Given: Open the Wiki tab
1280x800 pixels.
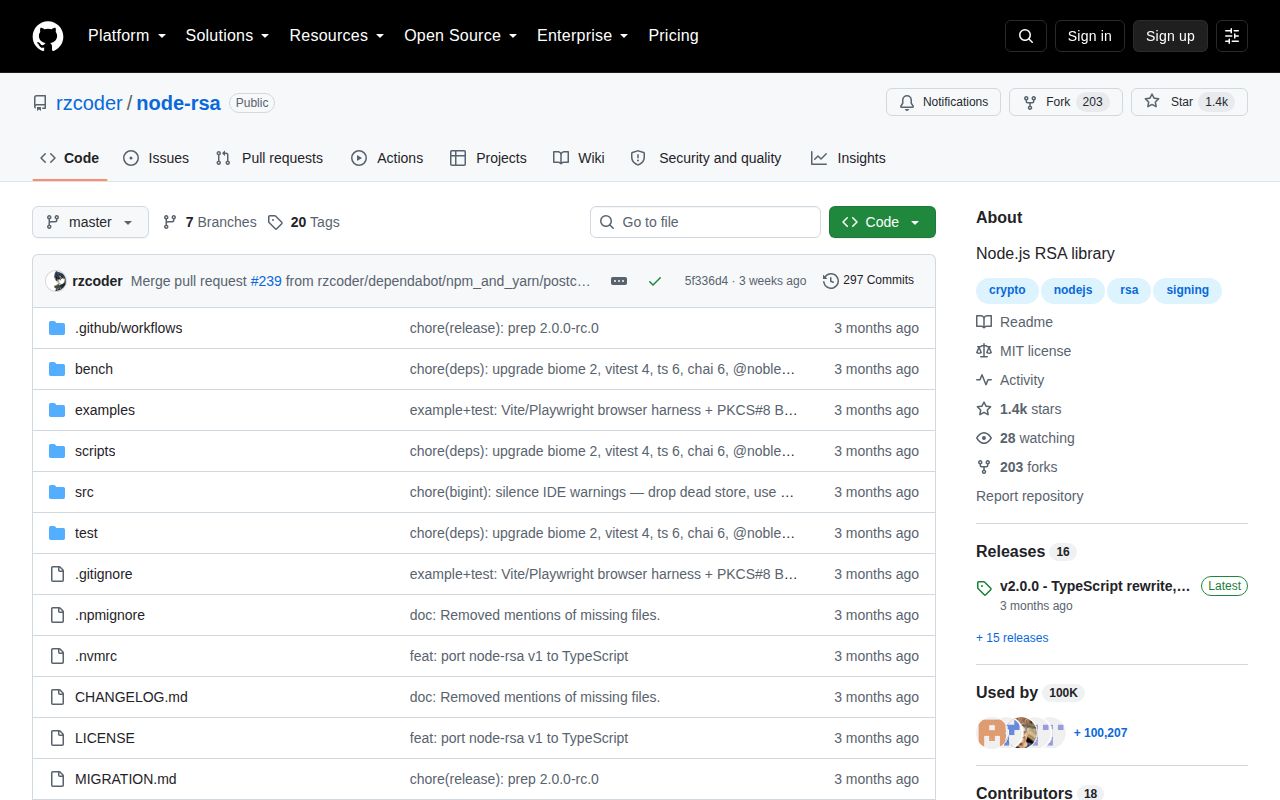Looking at the screenshot, I should coord(579,158).
